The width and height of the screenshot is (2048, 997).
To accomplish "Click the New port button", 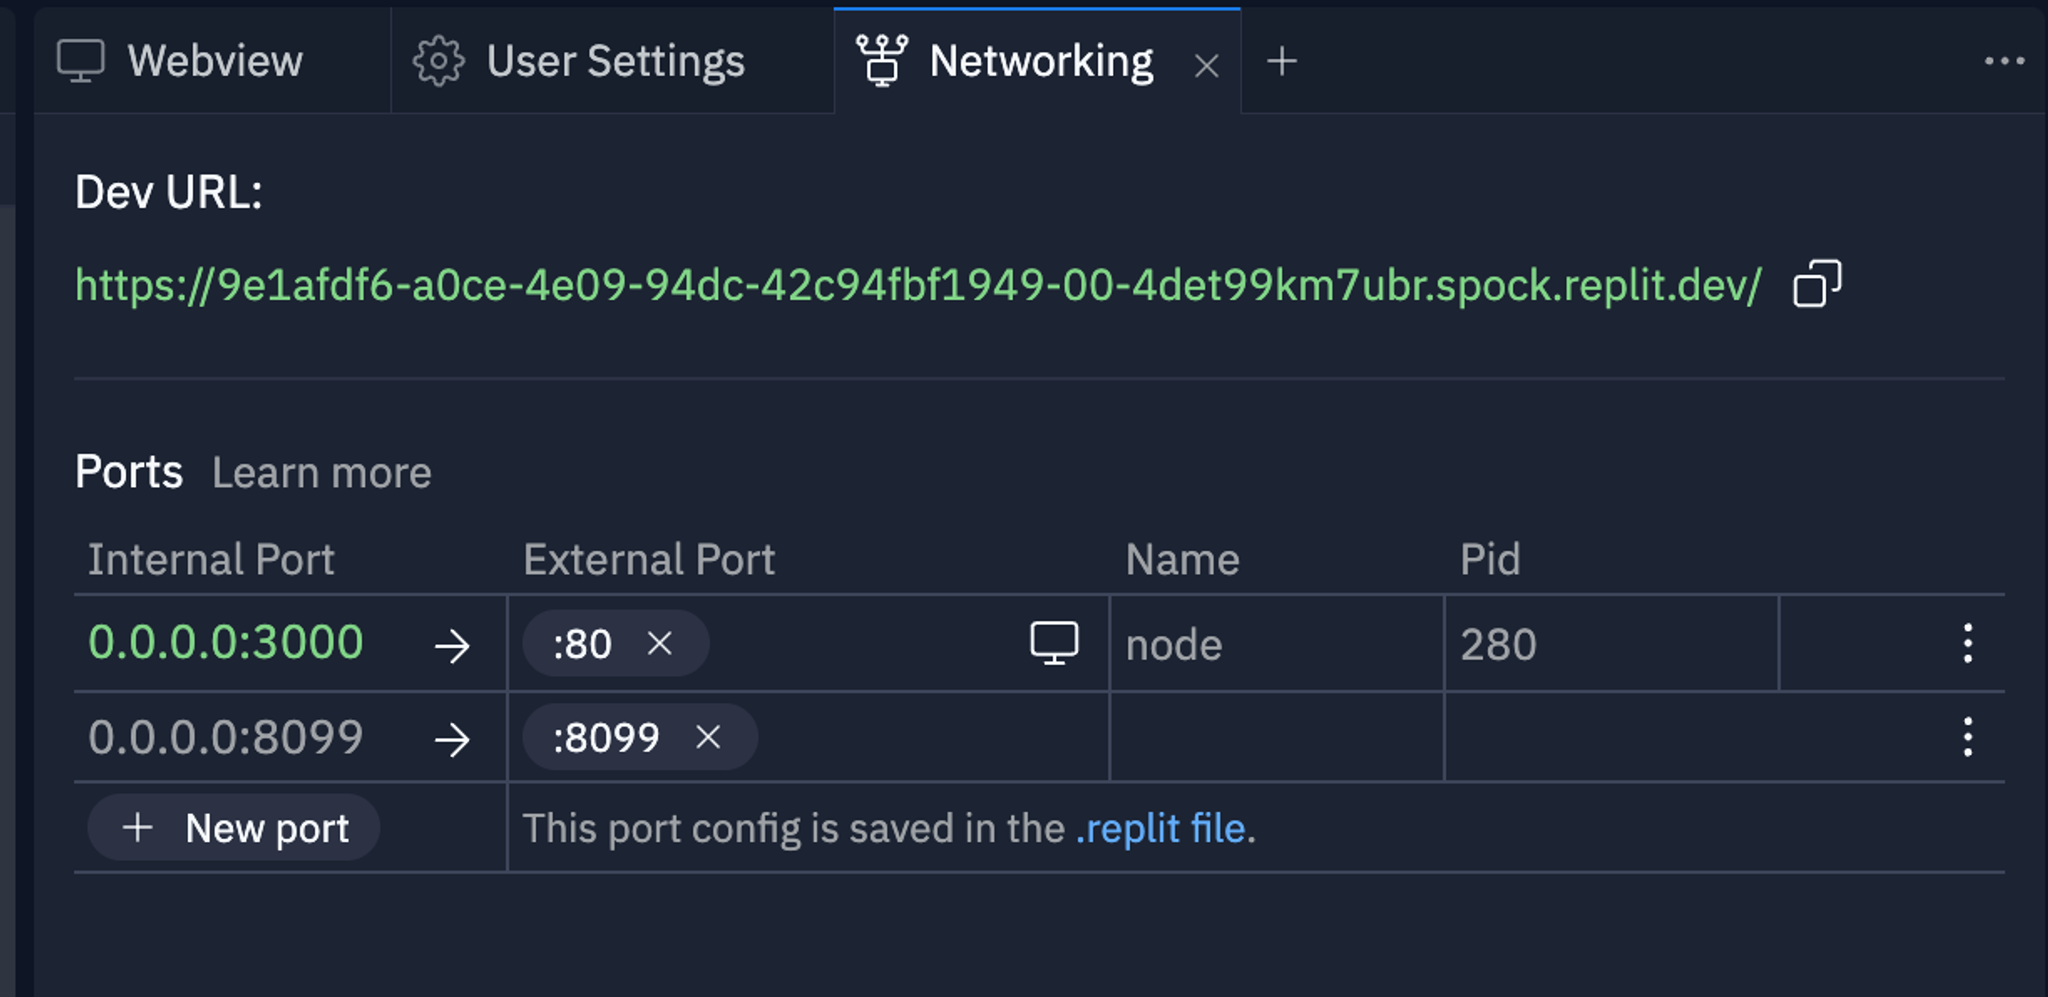I will [x=233, y=828].
